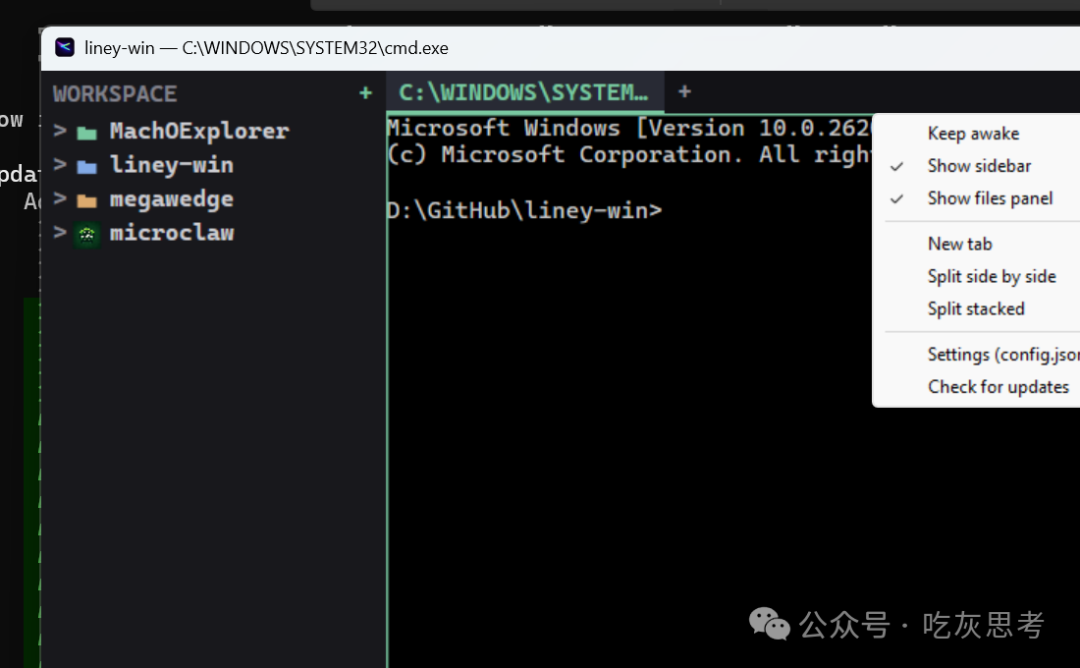
Task: Expand the megawedge workspace chevron
Action: click(60, 198)
